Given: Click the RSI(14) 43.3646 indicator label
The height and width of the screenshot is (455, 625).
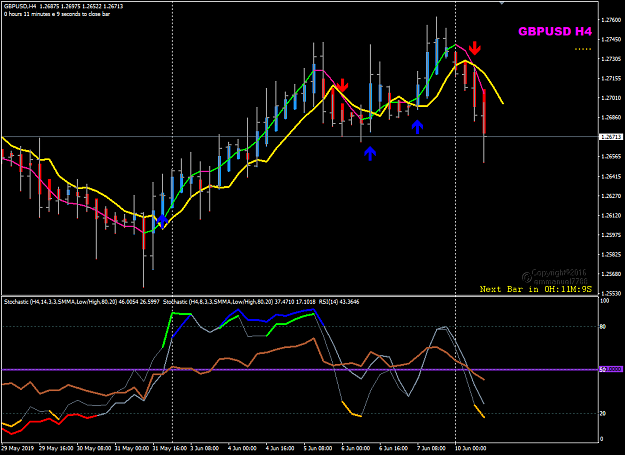Looking at the screenshot, I should pyautogui.click(x=338, y=302).
